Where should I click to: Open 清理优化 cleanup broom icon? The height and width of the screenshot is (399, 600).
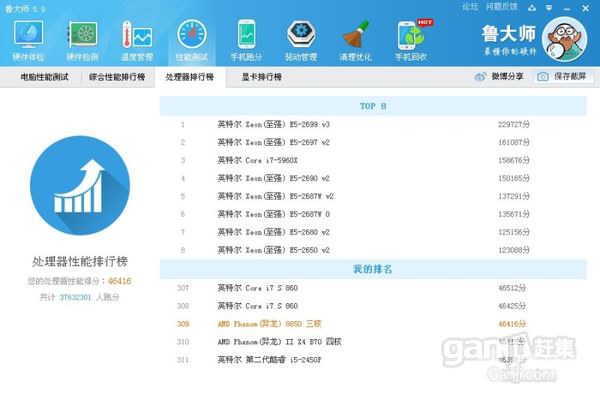pos(355,40)
